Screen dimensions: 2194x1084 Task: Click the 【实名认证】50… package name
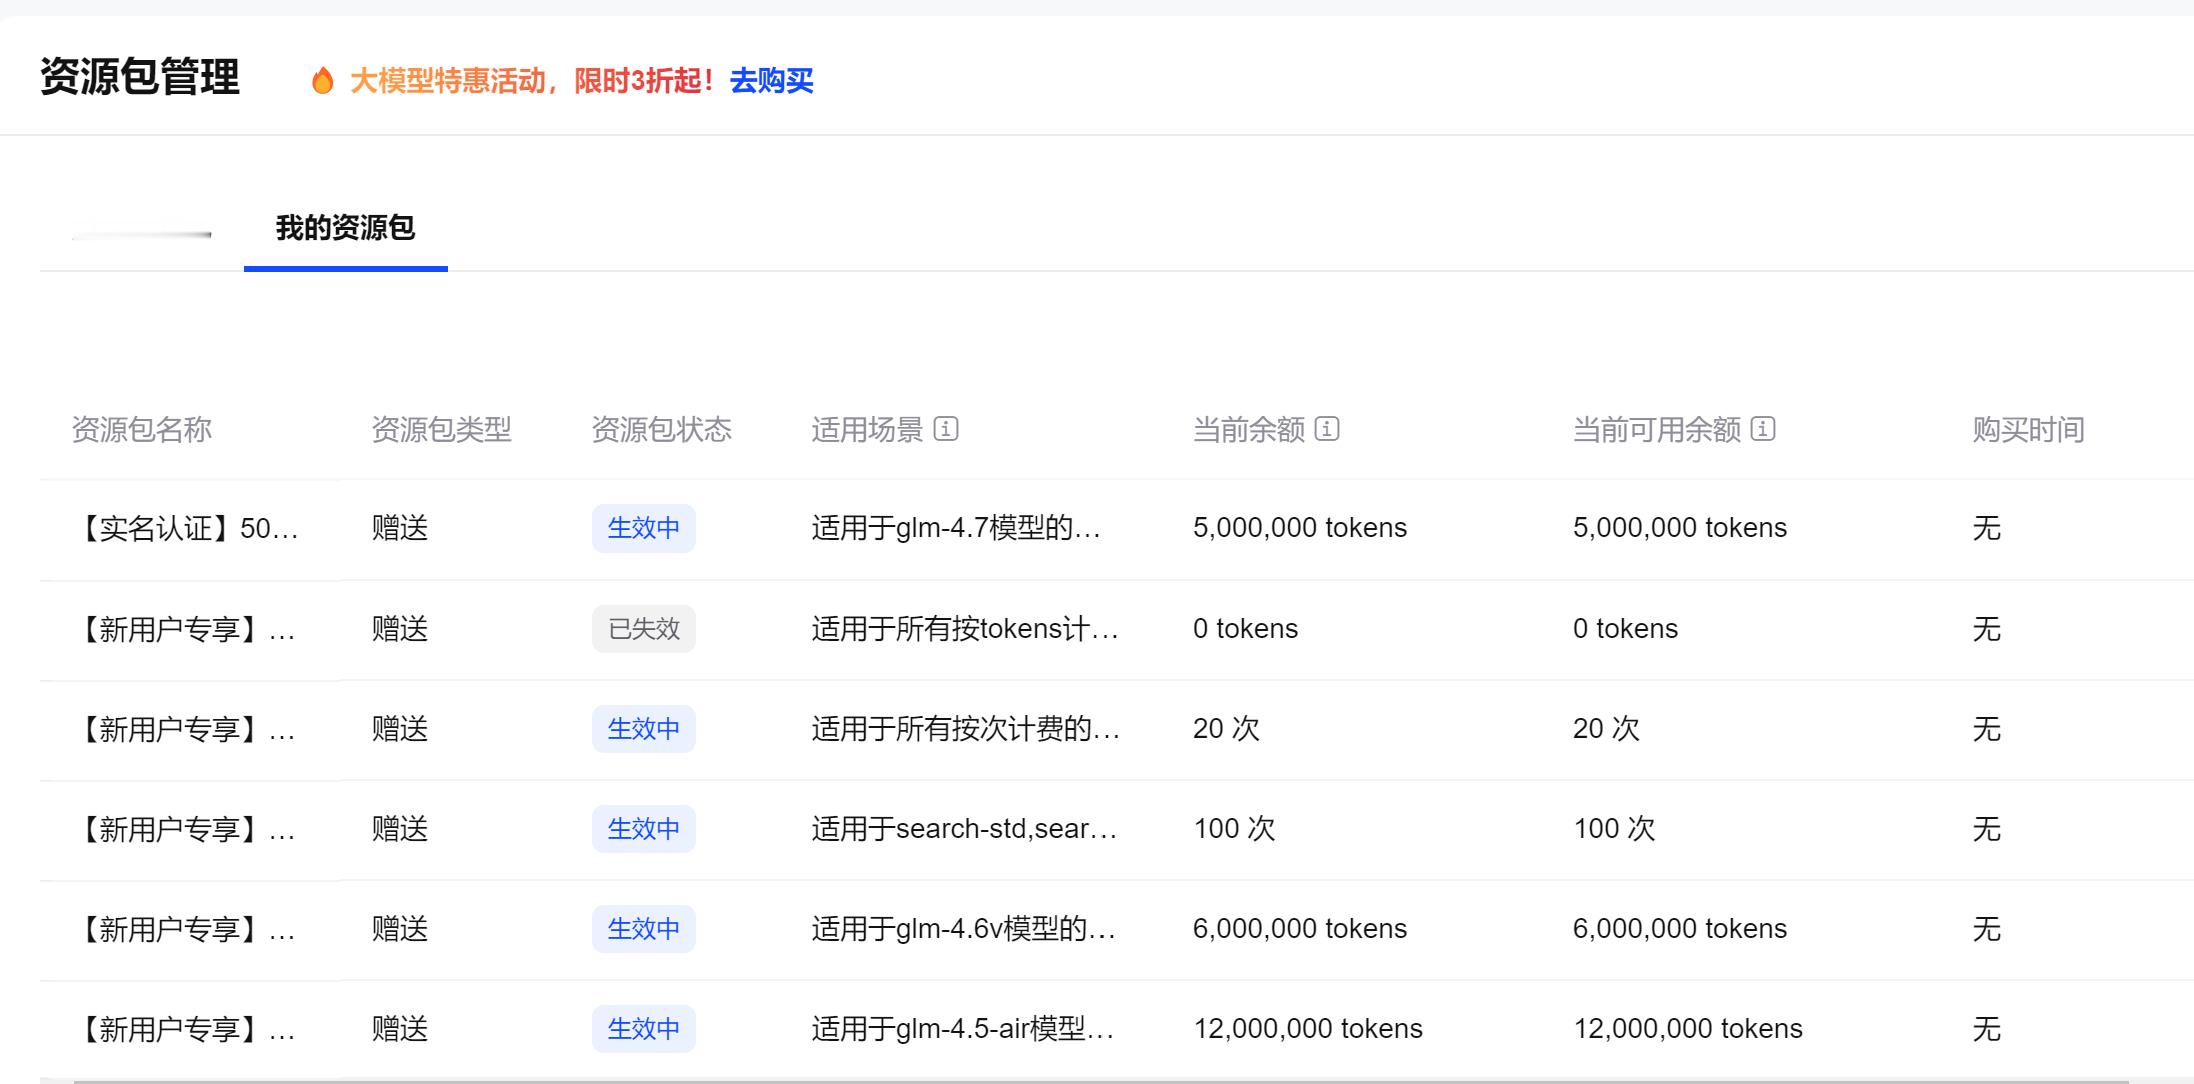pyautogui.click(x=186, y=528)
